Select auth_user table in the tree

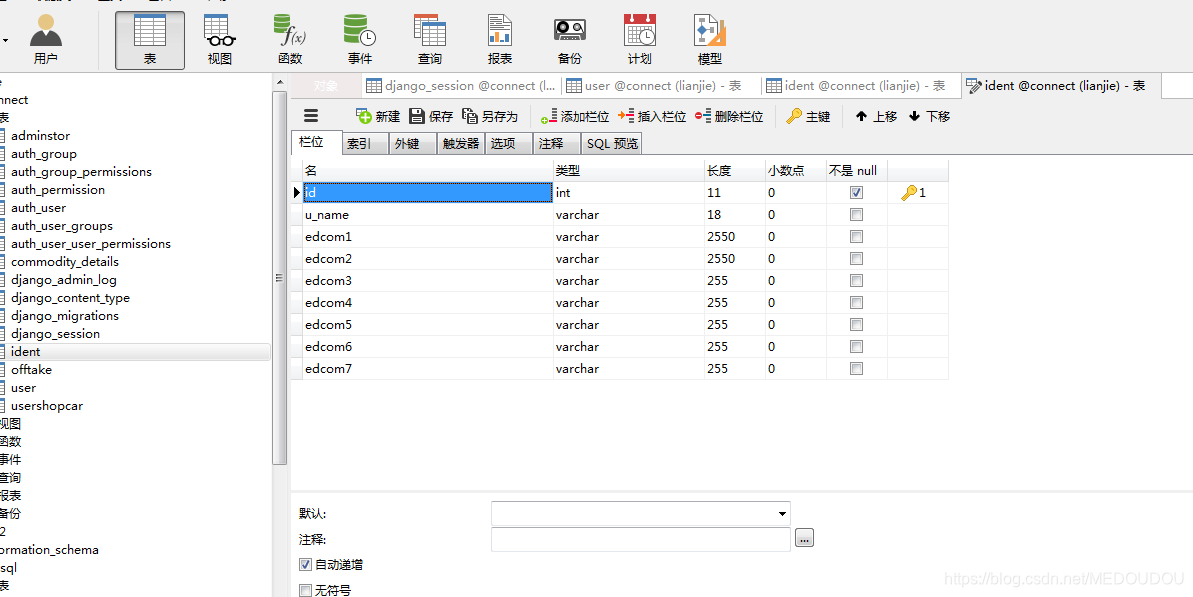39,208
